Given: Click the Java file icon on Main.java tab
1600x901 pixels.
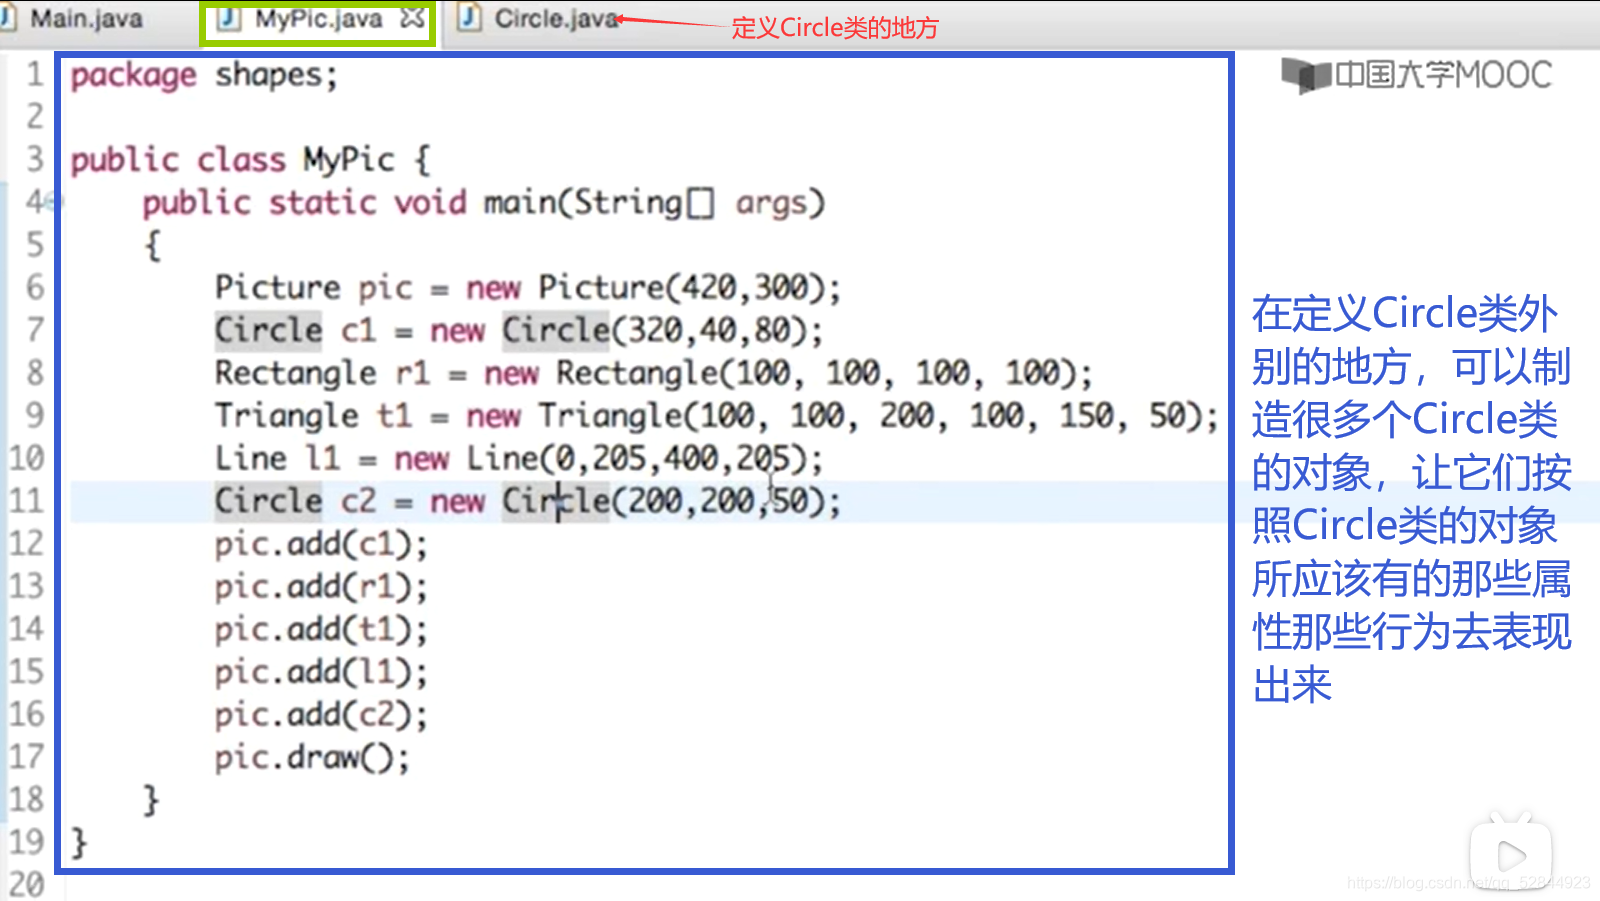Looking at the screenshot, I should tap(7, 18).
